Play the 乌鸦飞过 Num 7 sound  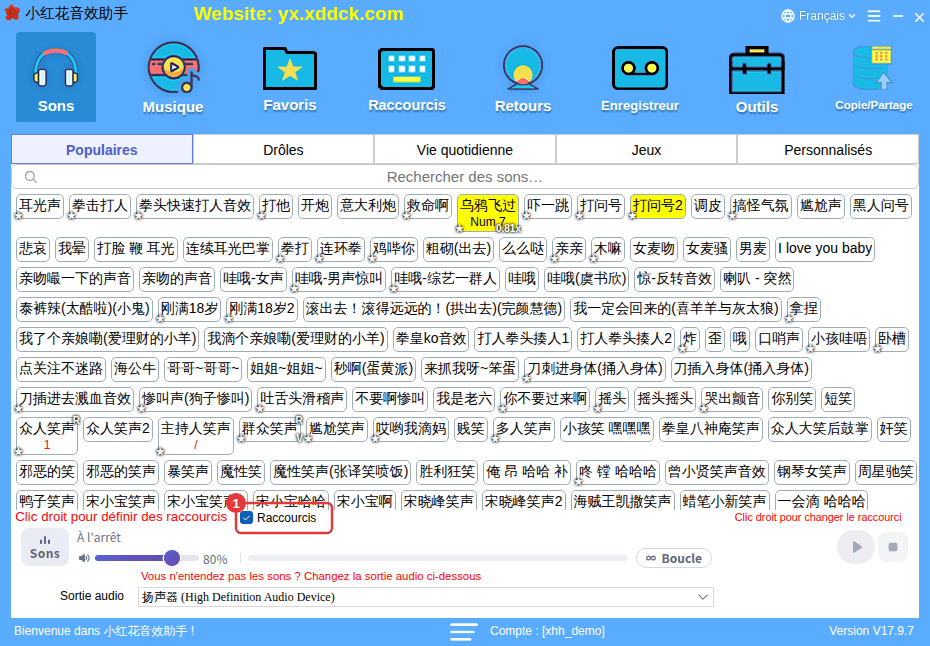click(488, 212)
